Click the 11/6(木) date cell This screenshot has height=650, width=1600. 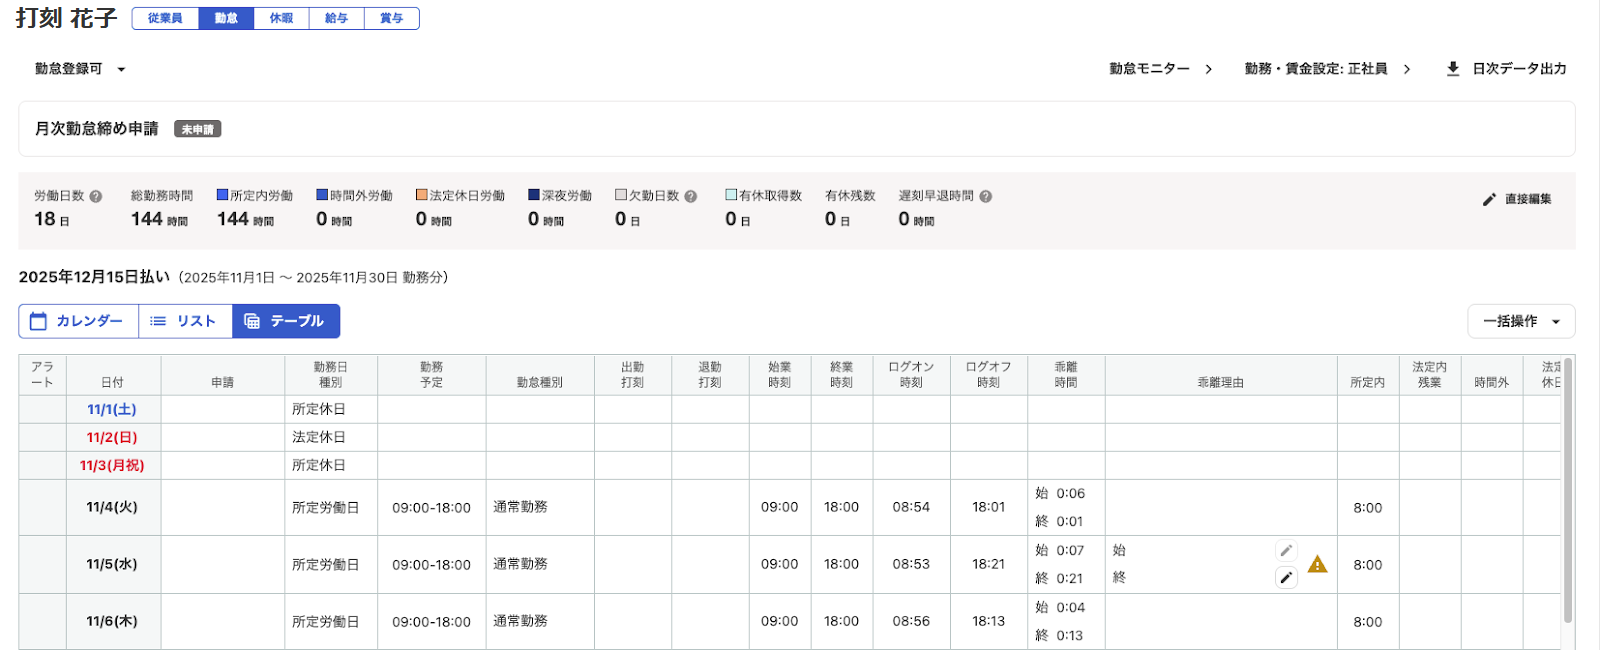click(112, 621)
